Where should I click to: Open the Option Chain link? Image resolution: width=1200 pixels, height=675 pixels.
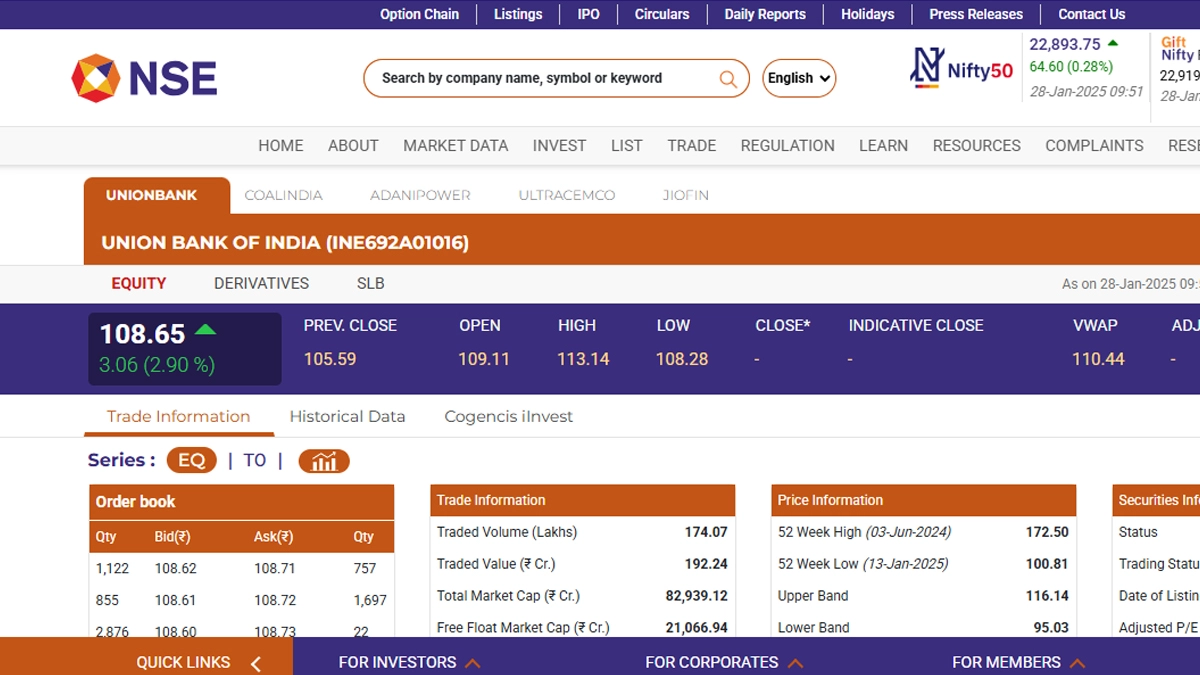419,14
